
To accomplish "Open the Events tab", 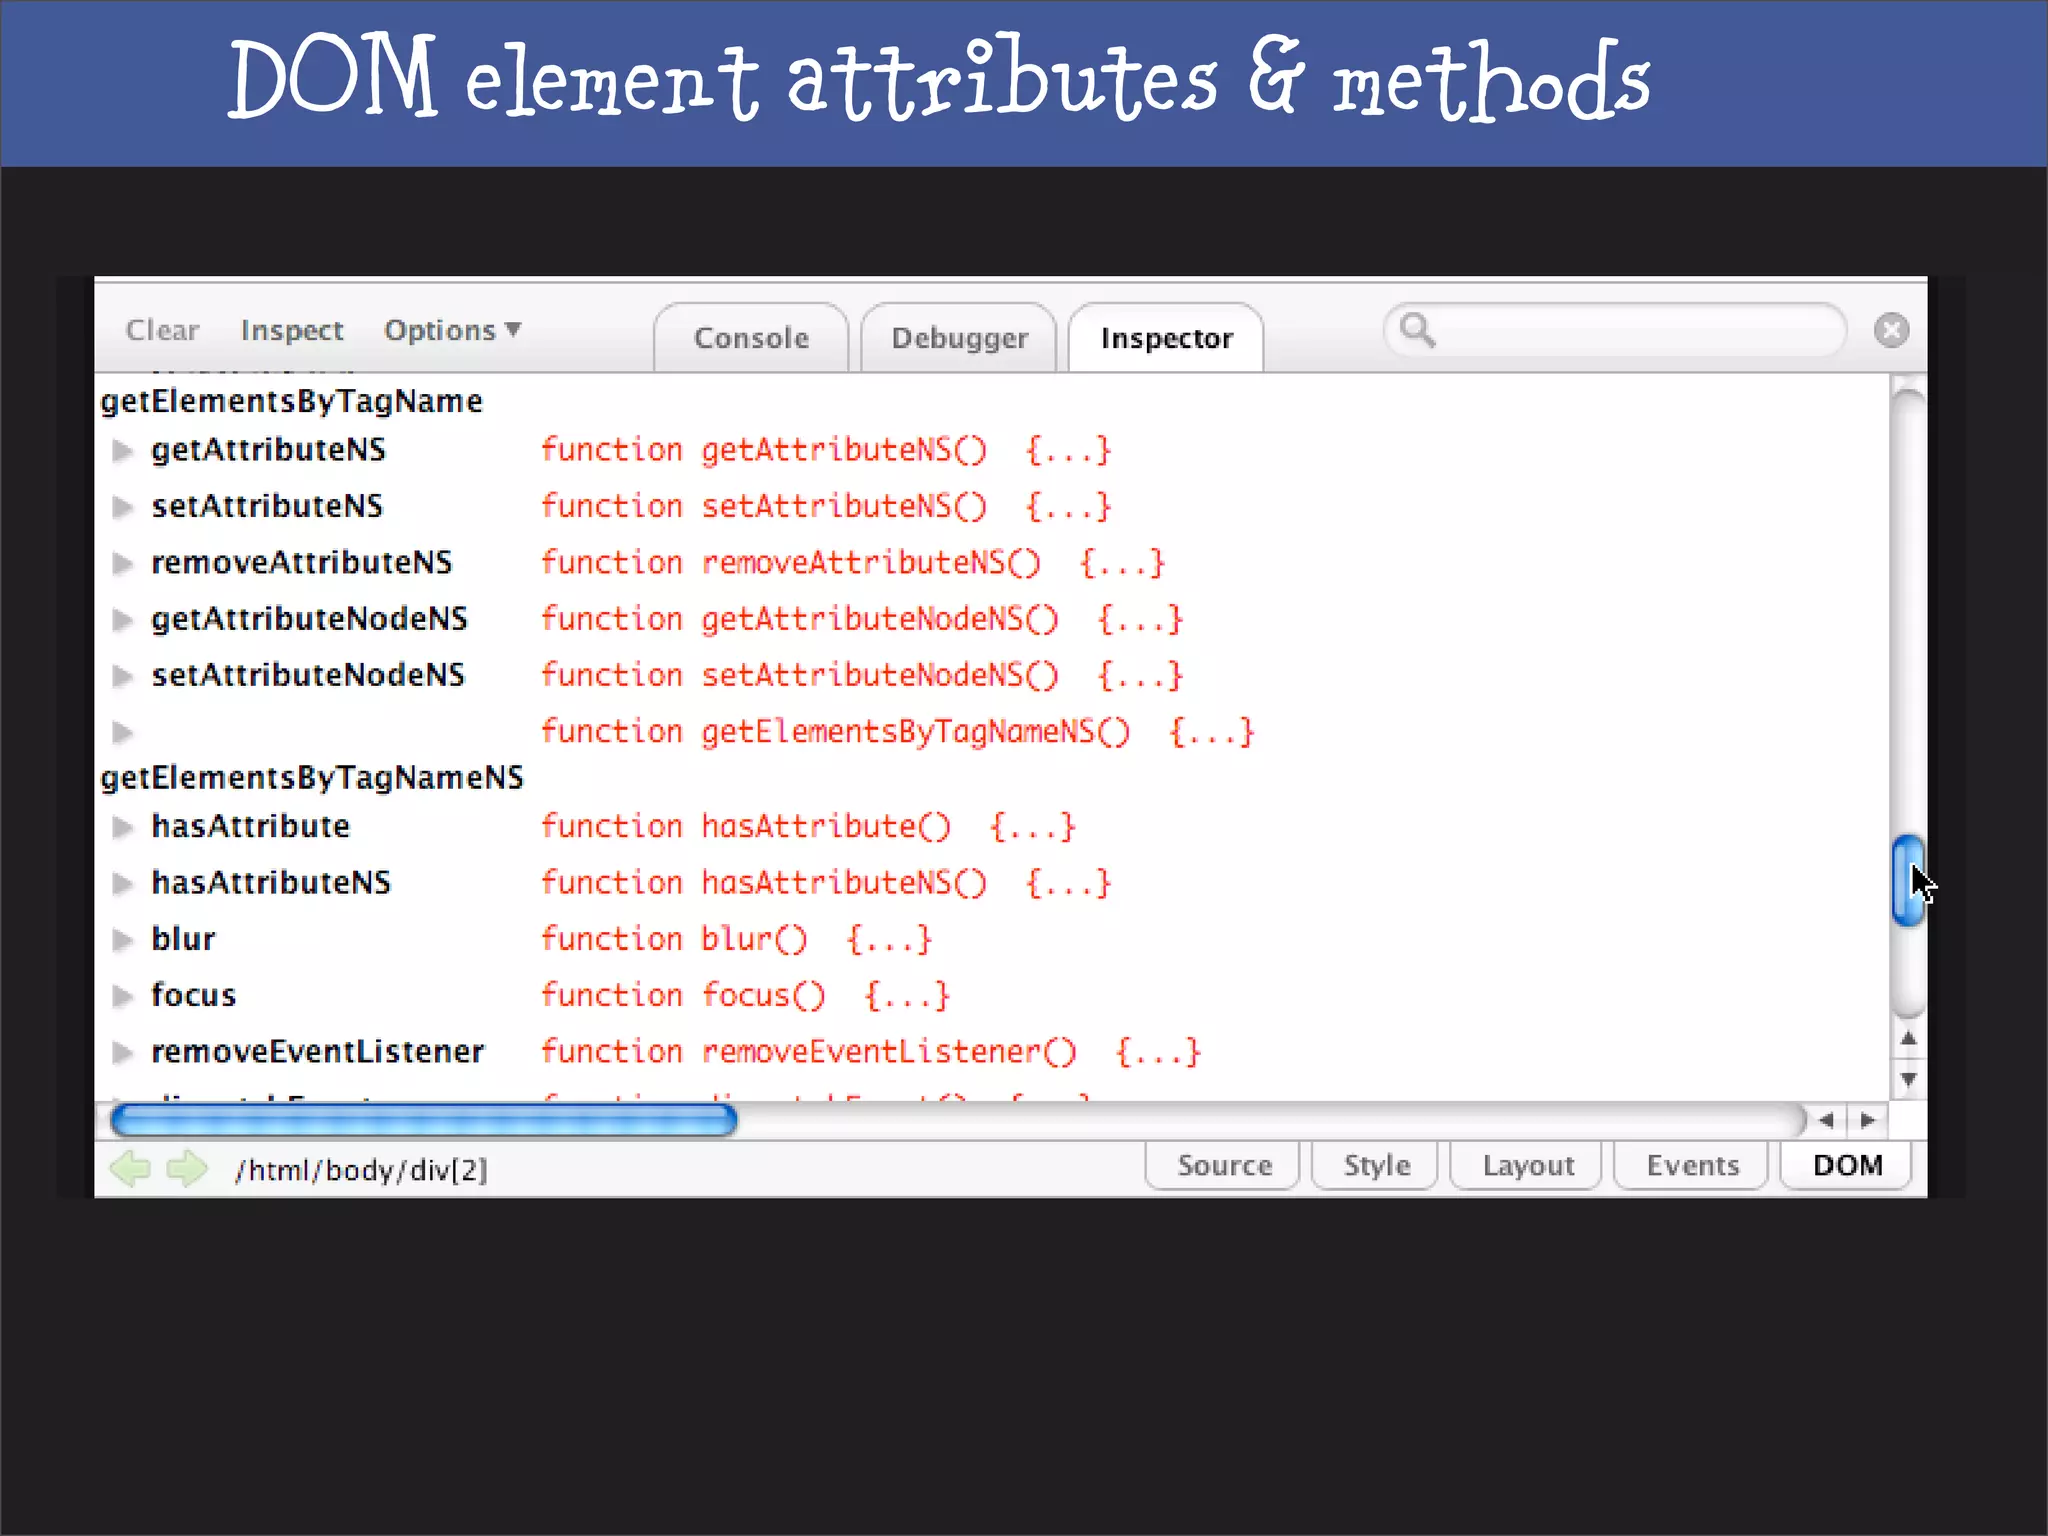I will pyautogui.click(x=1692, y=1166).
